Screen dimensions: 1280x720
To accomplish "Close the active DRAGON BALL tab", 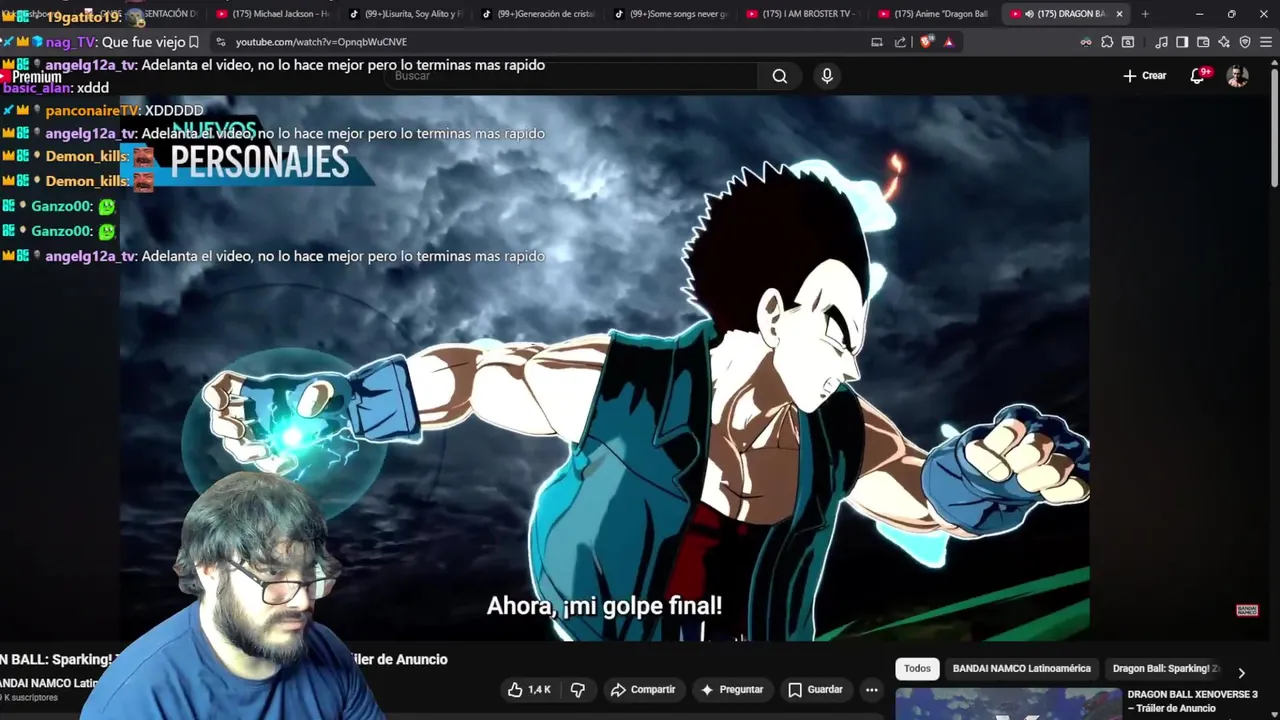I will [1119, 14].
